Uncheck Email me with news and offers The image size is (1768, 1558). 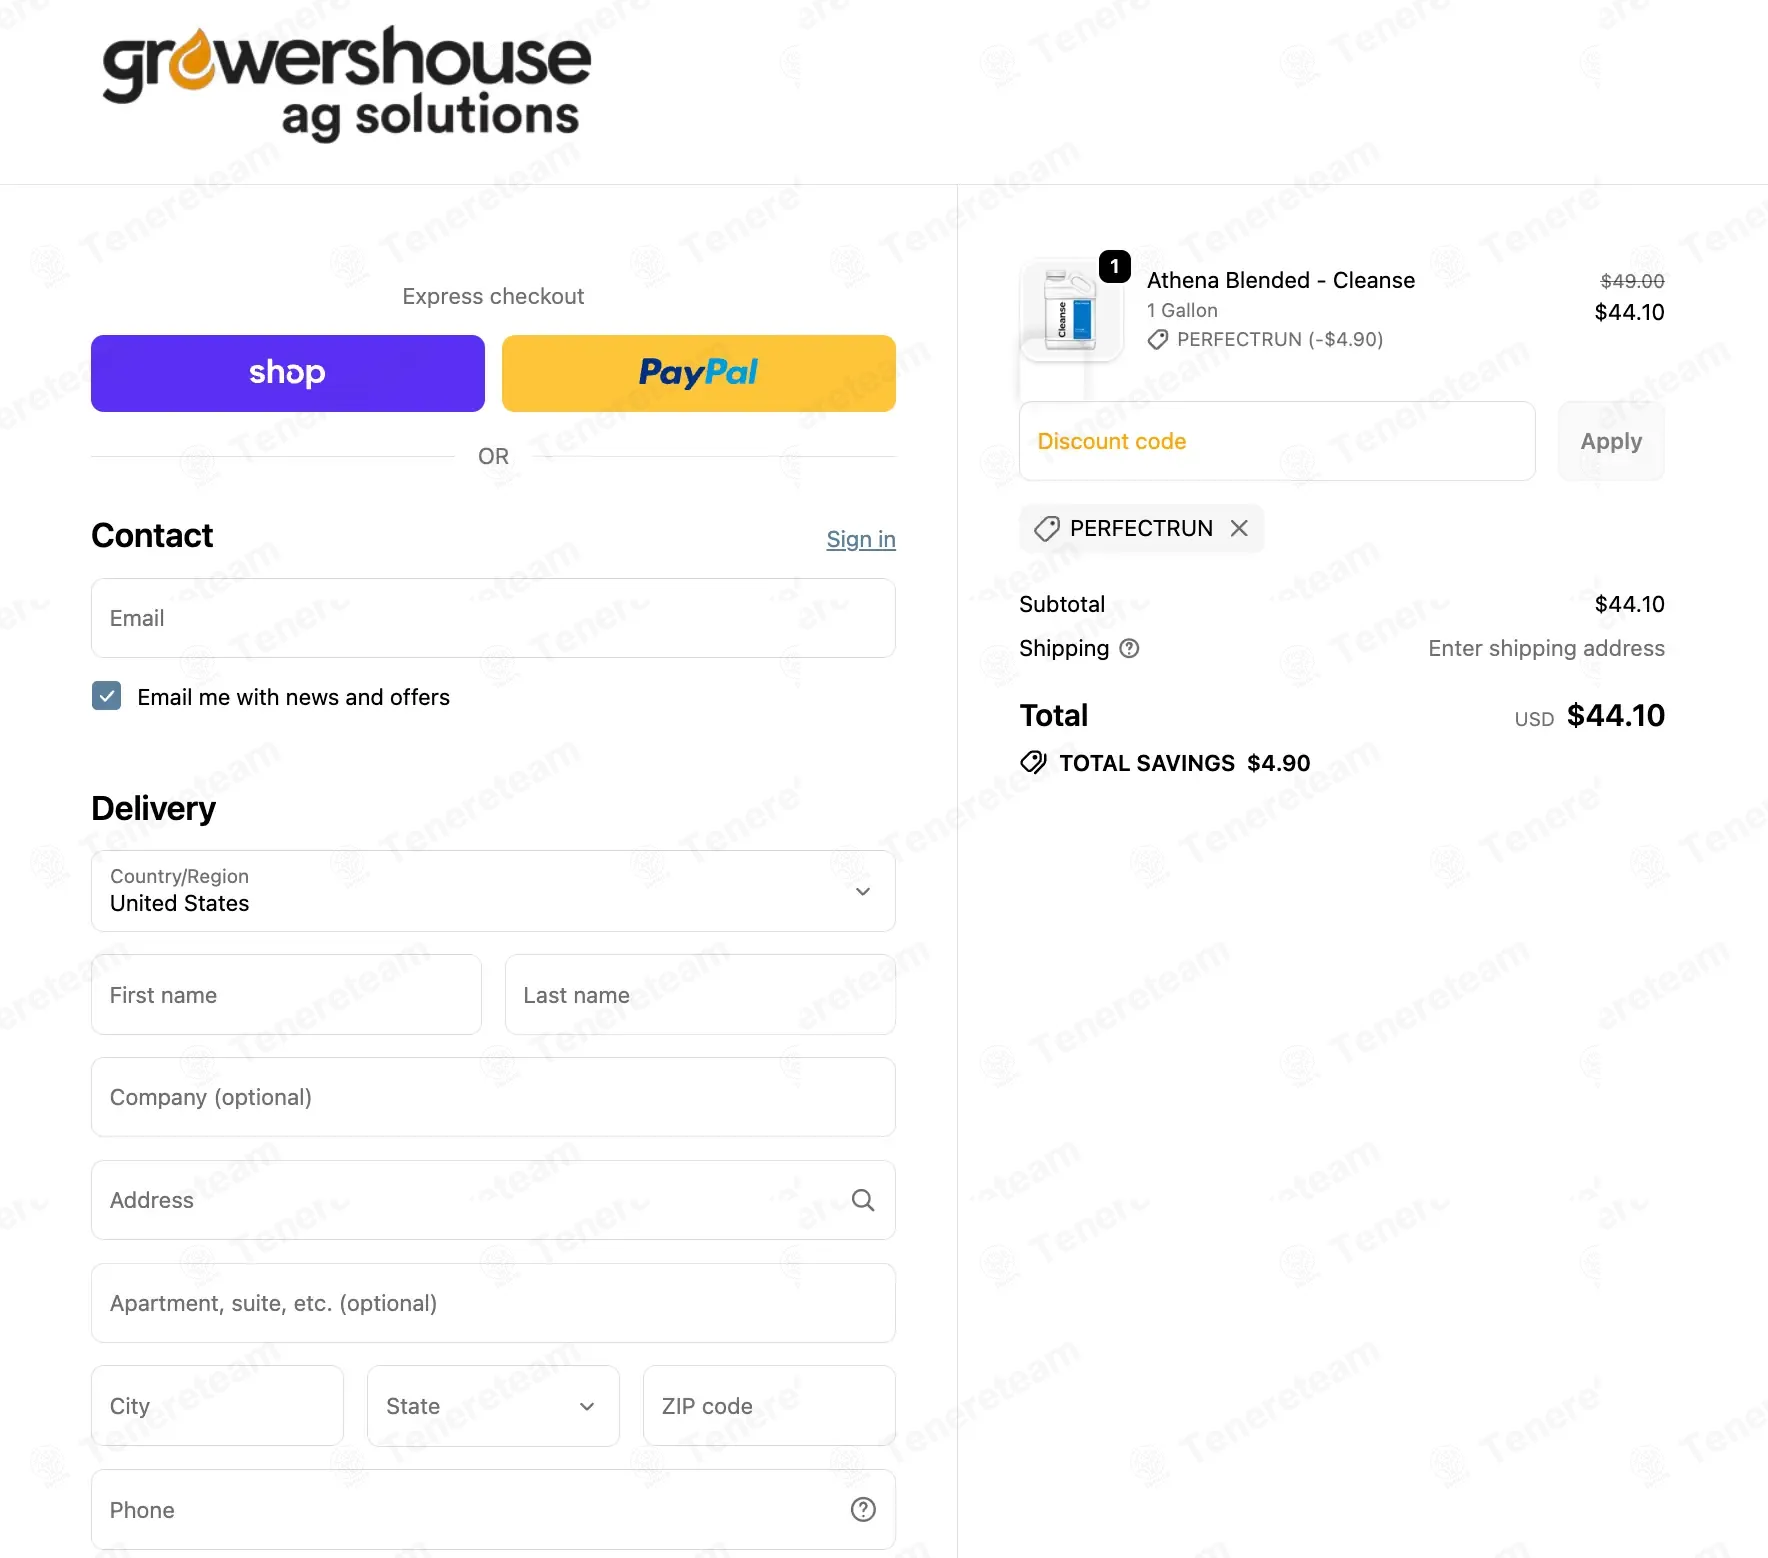click(107, 696)
